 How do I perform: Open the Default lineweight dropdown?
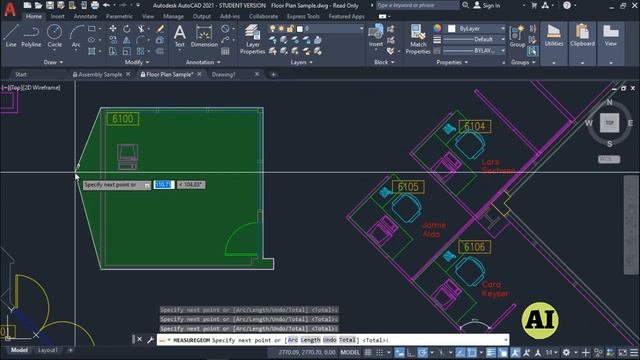475,40
